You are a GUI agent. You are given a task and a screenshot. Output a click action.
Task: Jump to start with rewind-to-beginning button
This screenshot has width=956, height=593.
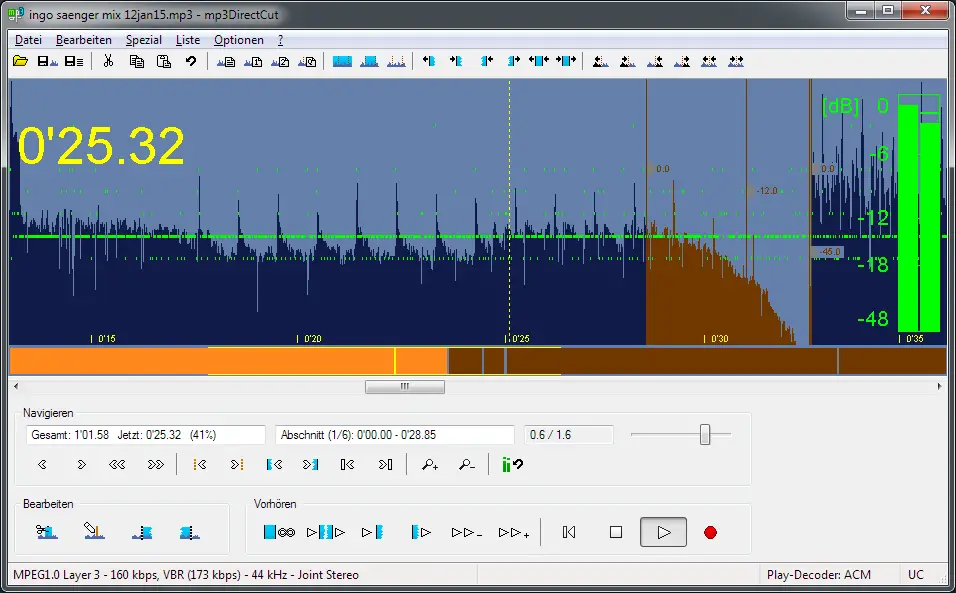(x=569, y=532)
